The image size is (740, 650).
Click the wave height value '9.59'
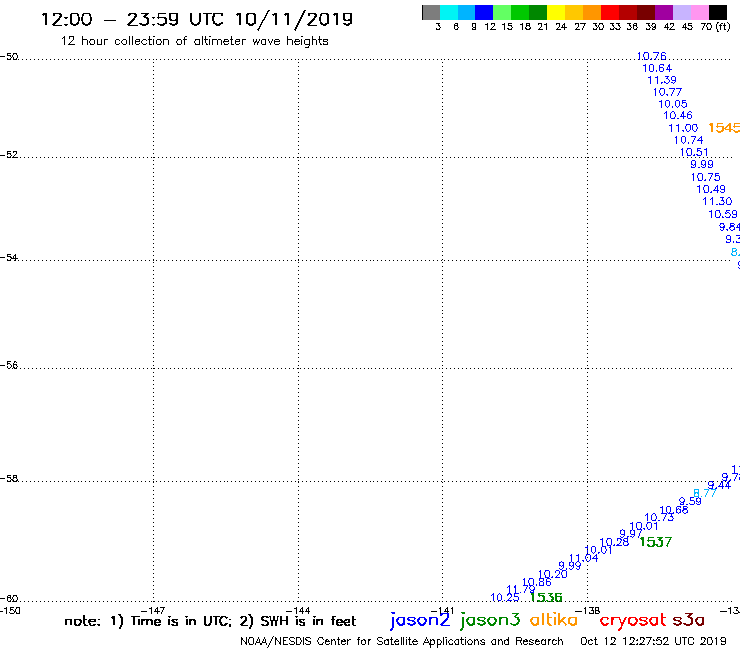pos(690,501)
